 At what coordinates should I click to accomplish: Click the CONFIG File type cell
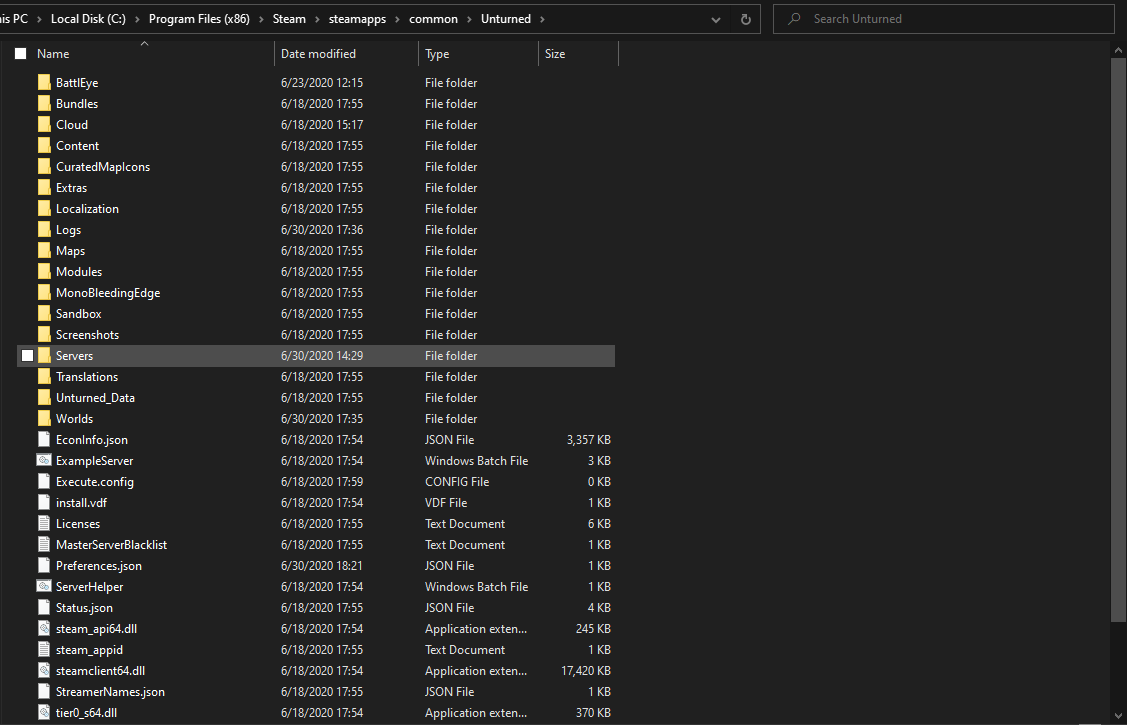tap(456, 481)
